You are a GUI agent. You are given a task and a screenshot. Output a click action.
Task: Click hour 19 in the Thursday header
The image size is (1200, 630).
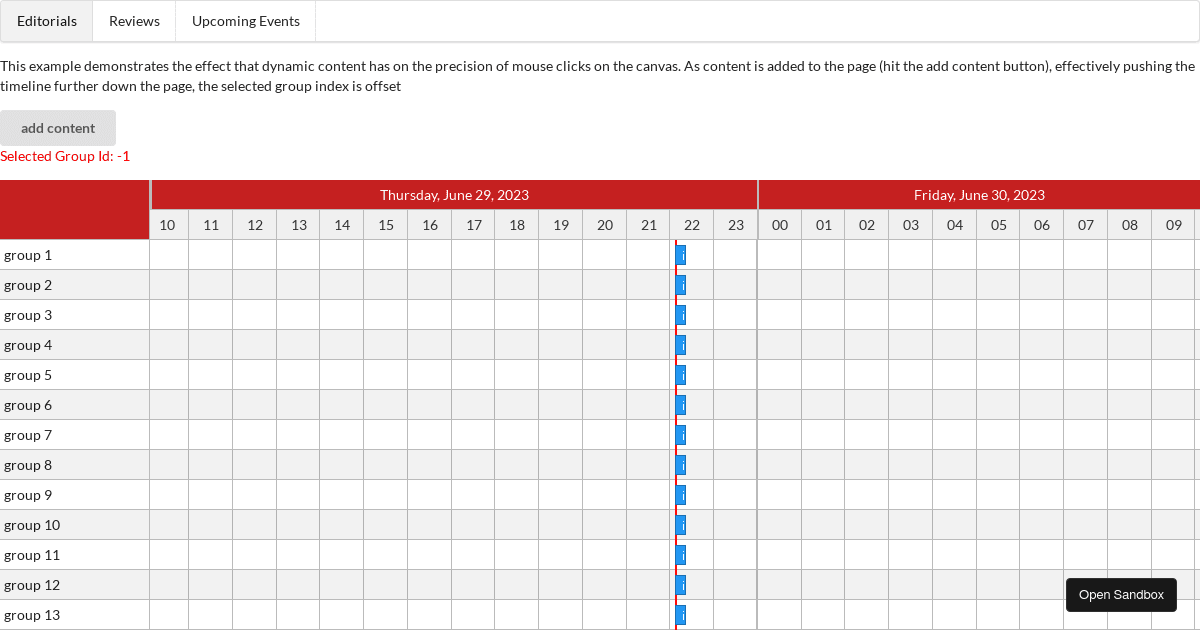click(561, 225)
